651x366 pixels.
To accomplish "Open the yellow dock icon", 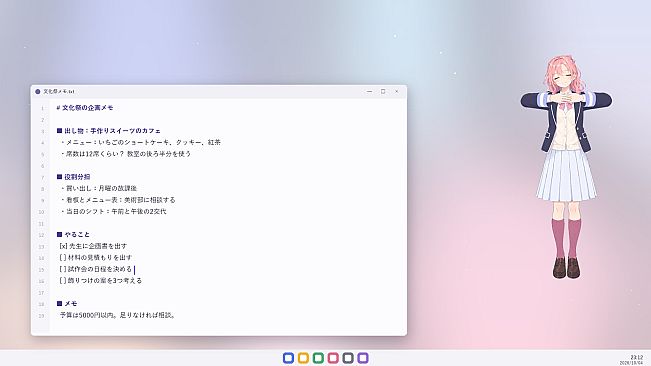I will point(303,358).
